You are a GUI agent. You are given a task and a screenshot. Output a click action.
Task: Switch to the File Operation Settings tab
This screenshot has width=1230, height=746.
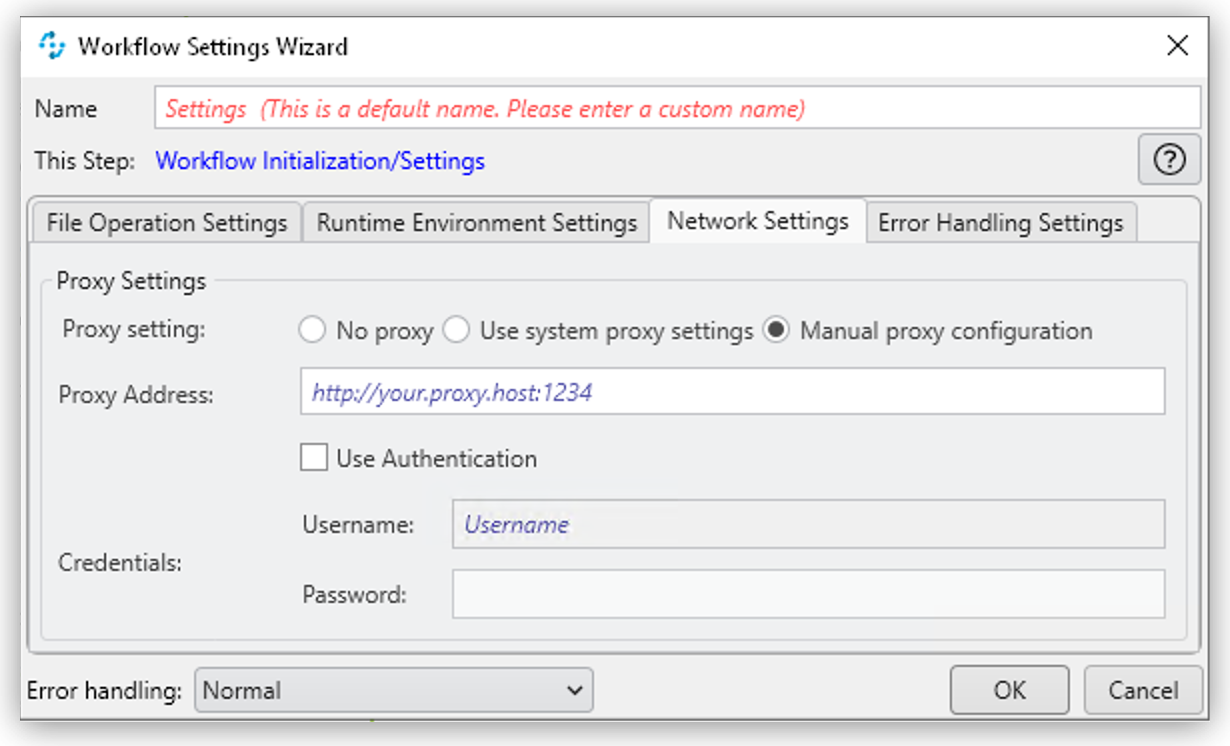coord(166,222)
